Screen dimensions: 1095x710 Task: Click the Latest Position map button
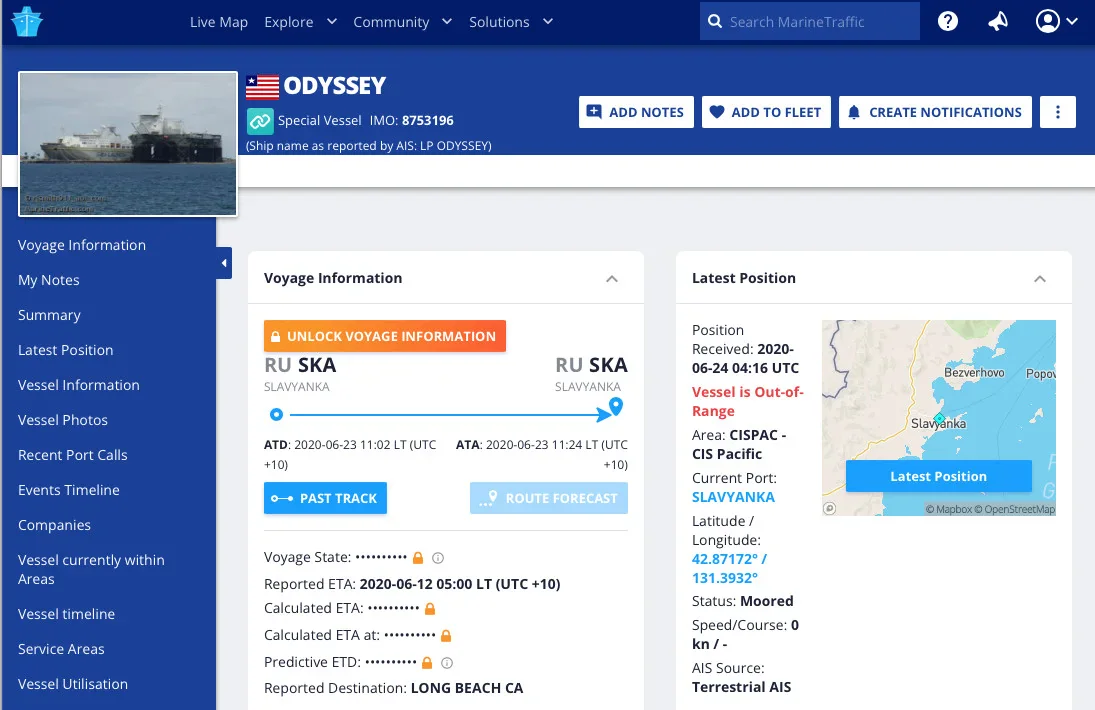[939, 476]
